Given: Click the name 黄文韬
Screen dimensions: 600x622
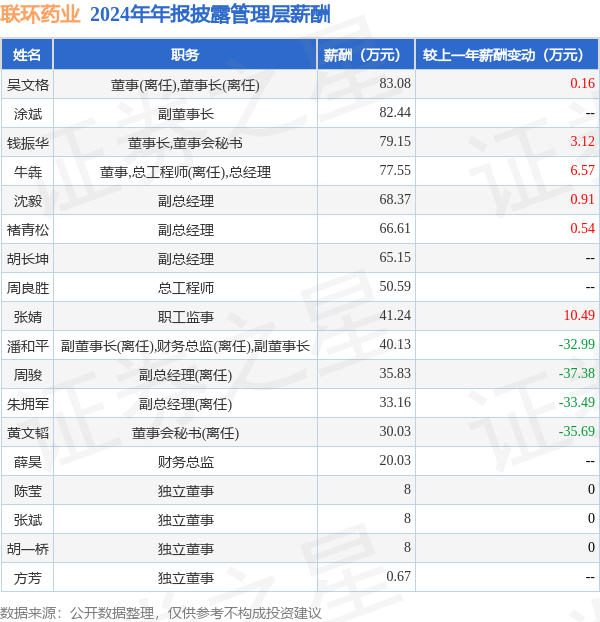Looking at the screenshot, I should (x=27, y=433).
